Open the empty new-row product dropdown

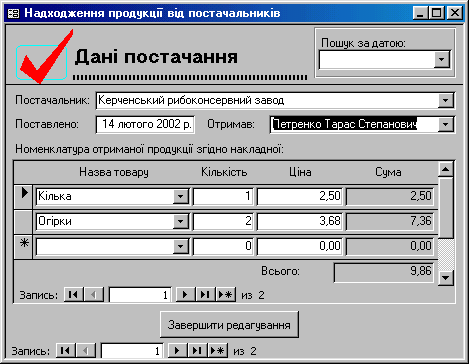click(x=181, y=246)
